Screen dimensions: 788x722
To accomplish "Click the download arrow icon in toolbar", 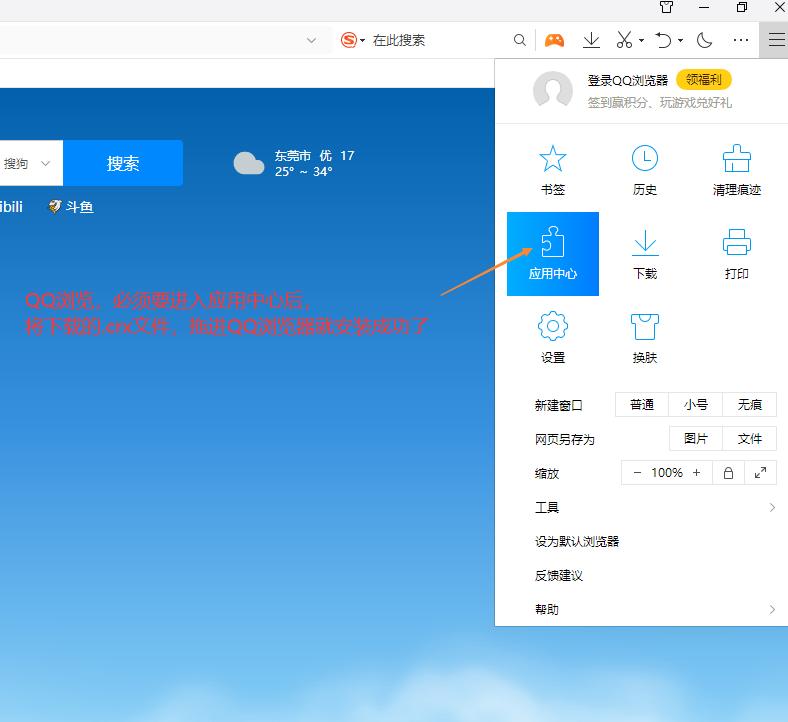I will click(x=591, y=40).
